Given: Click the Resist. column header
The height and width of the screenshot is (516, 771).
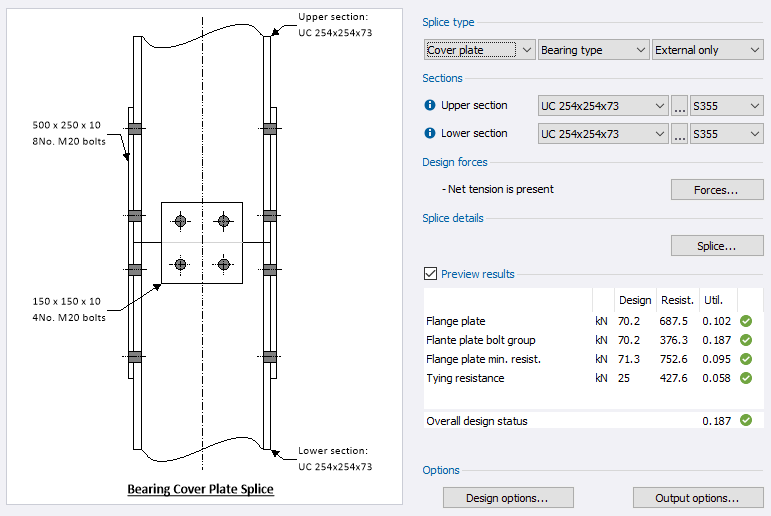Looking at the screenshot, I should tap(677, 300).
